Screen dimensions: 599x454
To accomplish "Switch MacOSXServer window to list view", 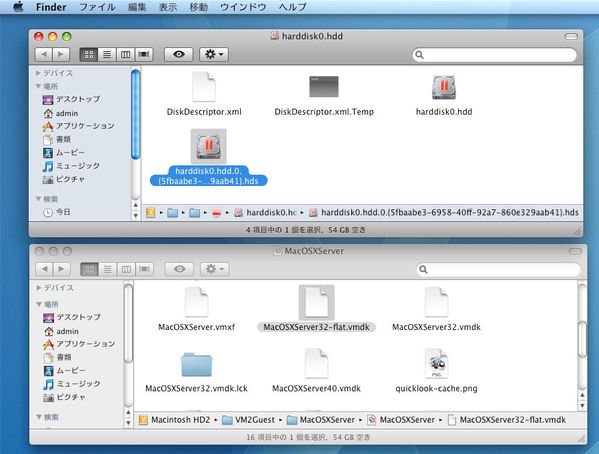I will point(108,269).
